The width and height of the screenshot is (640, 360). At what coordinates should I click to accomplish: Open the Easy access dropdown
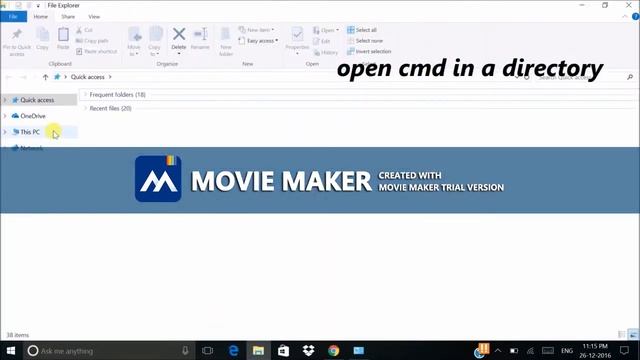coord(258,41)
